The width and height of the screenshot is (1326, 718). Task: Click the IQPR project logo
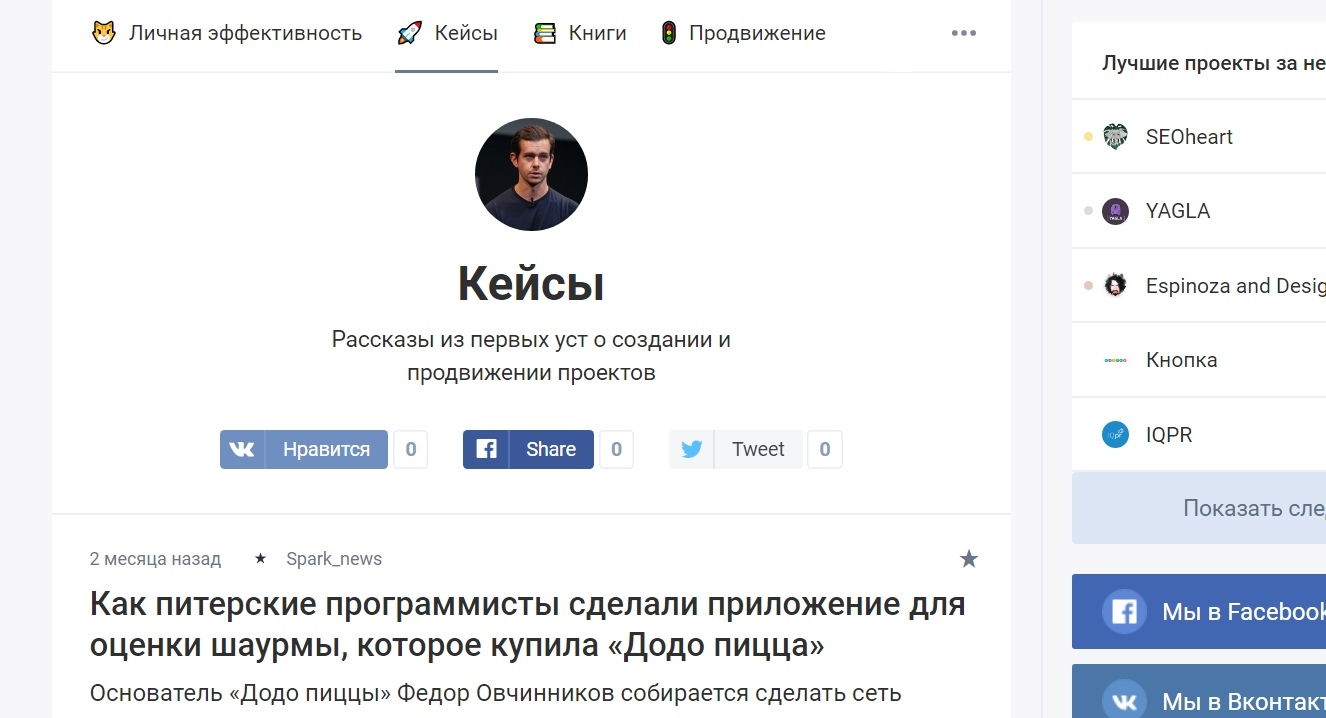point(1115,435)
